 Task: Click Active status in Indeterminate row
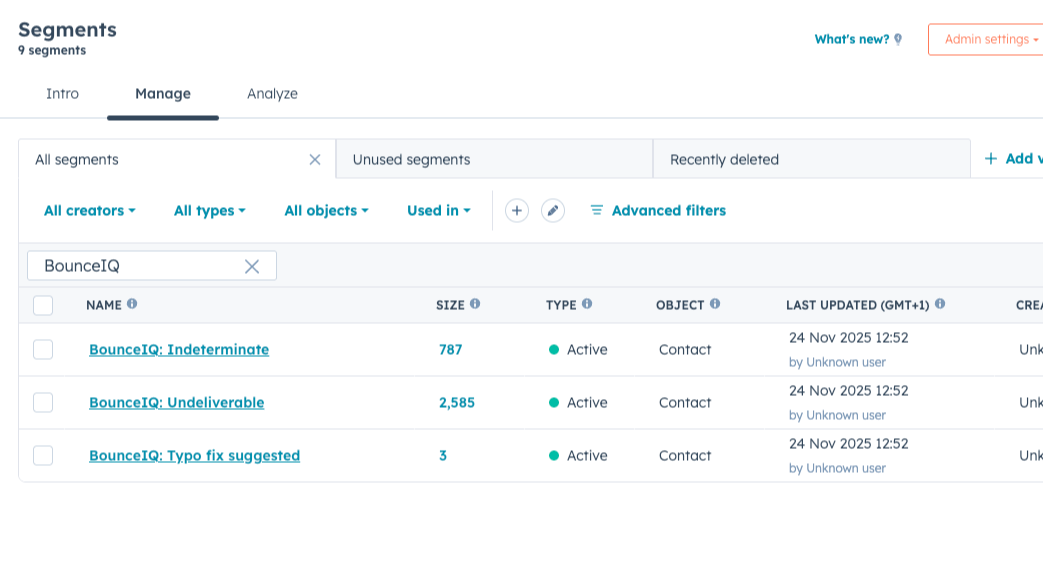[x=578, y=349]
